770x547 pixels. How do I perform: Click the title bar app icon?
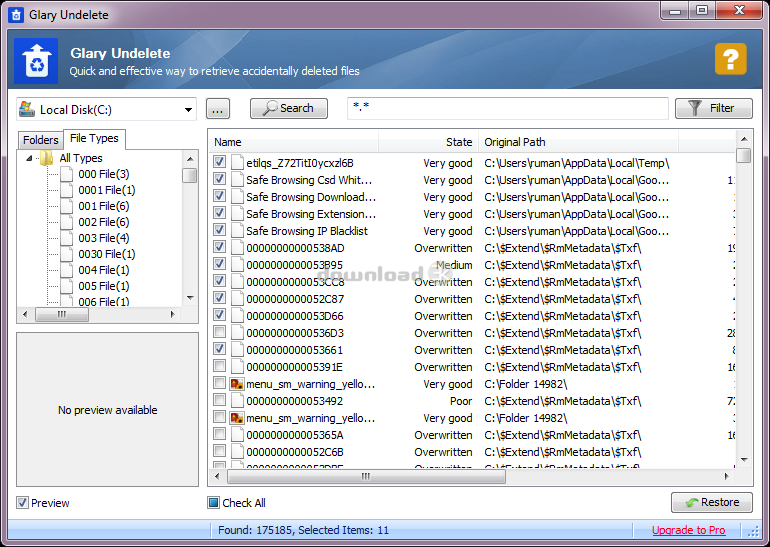click(x=16, y=15)
